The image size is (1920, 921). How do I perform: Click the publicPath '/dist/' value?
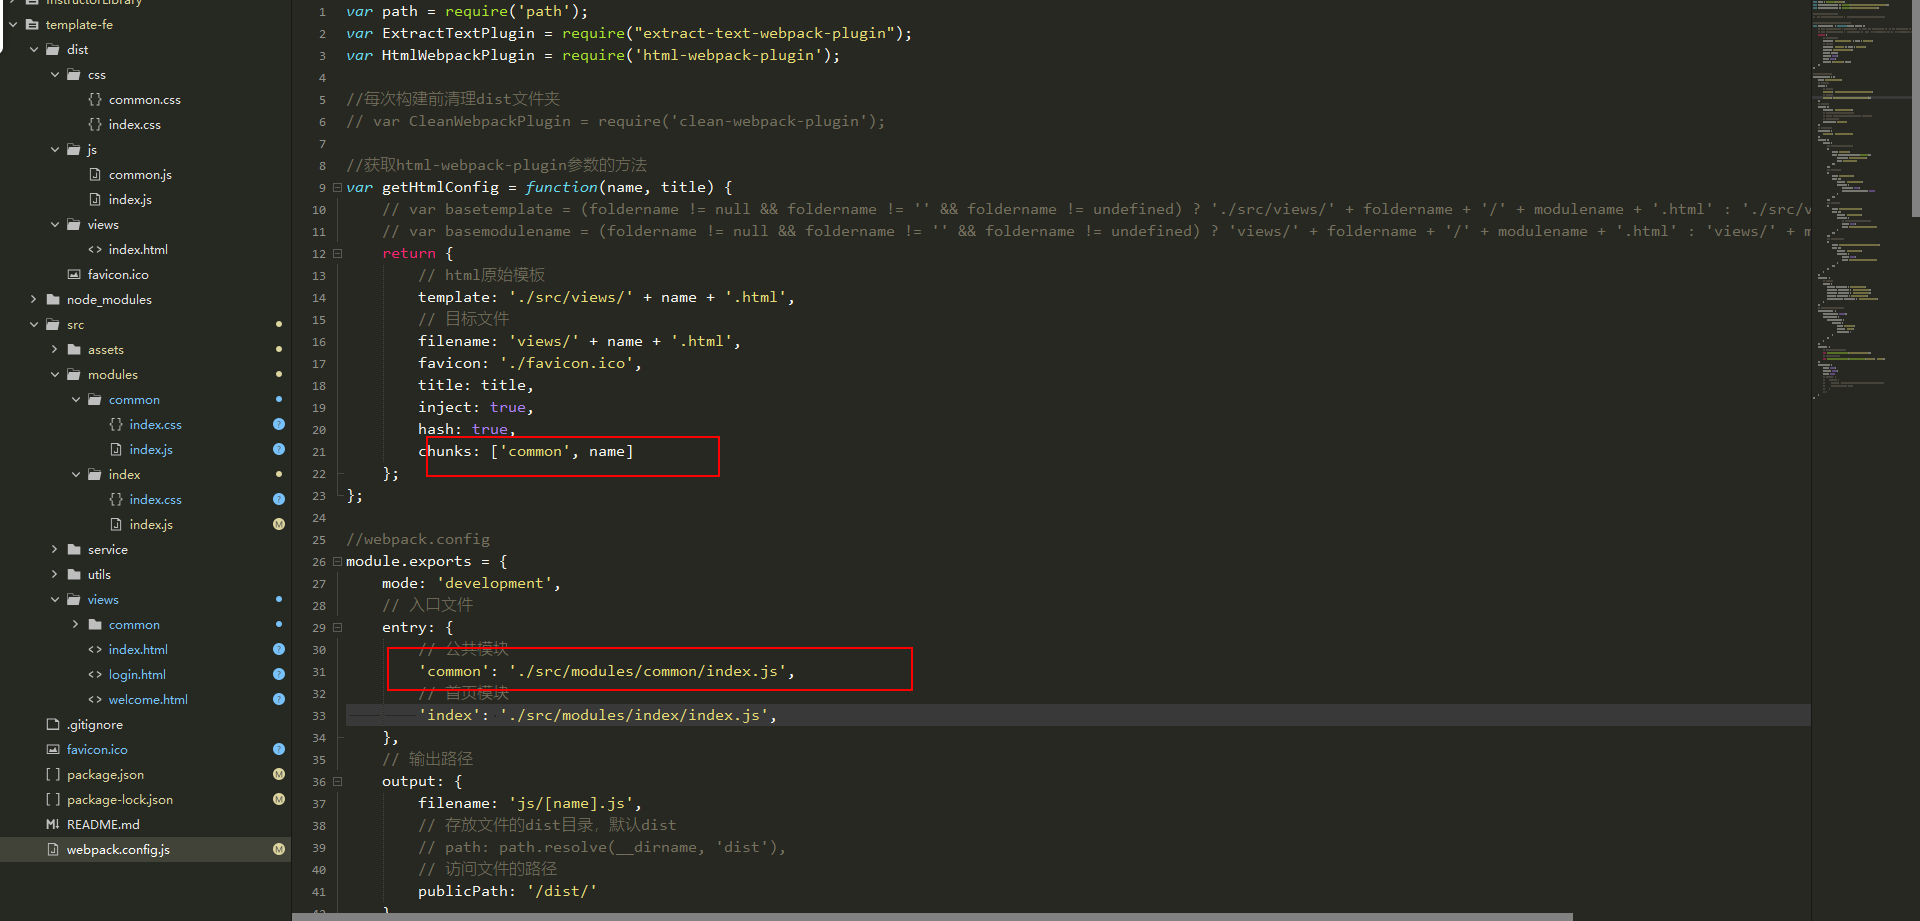(562, 891)
